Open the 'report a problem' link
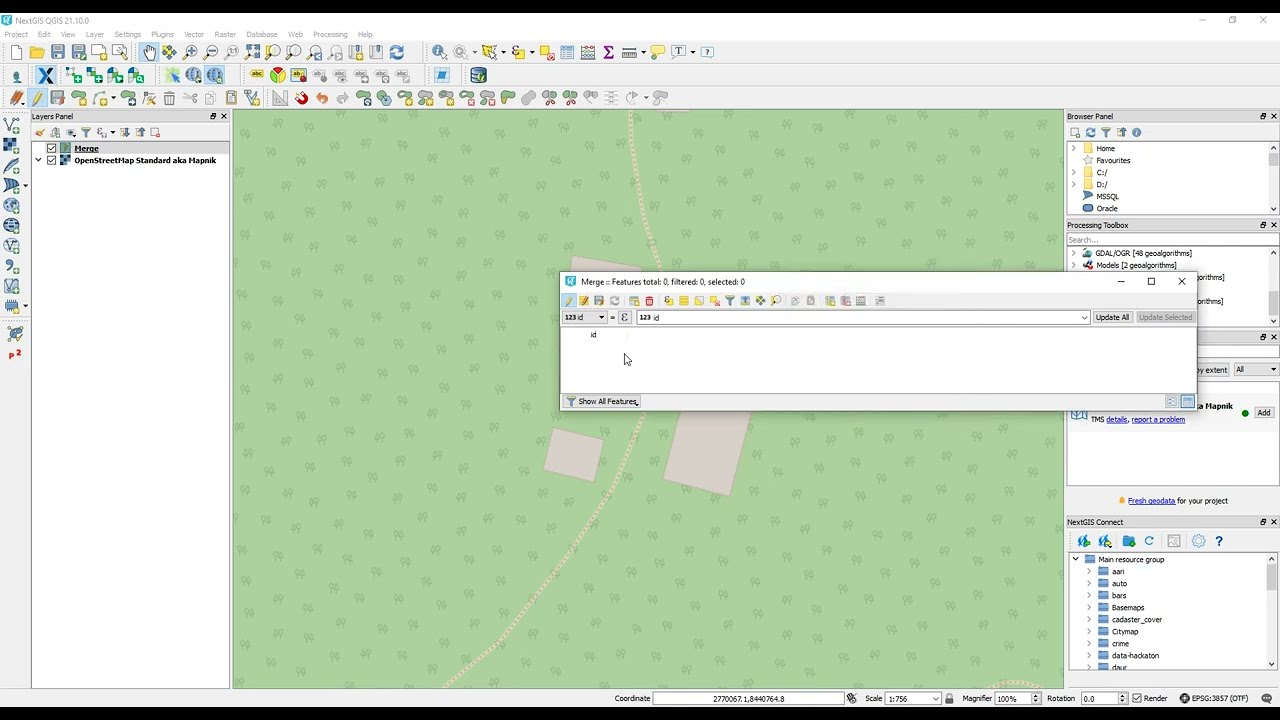Image resolution: width=1280 pixels, height=720 pixels. click(1158, 419)
